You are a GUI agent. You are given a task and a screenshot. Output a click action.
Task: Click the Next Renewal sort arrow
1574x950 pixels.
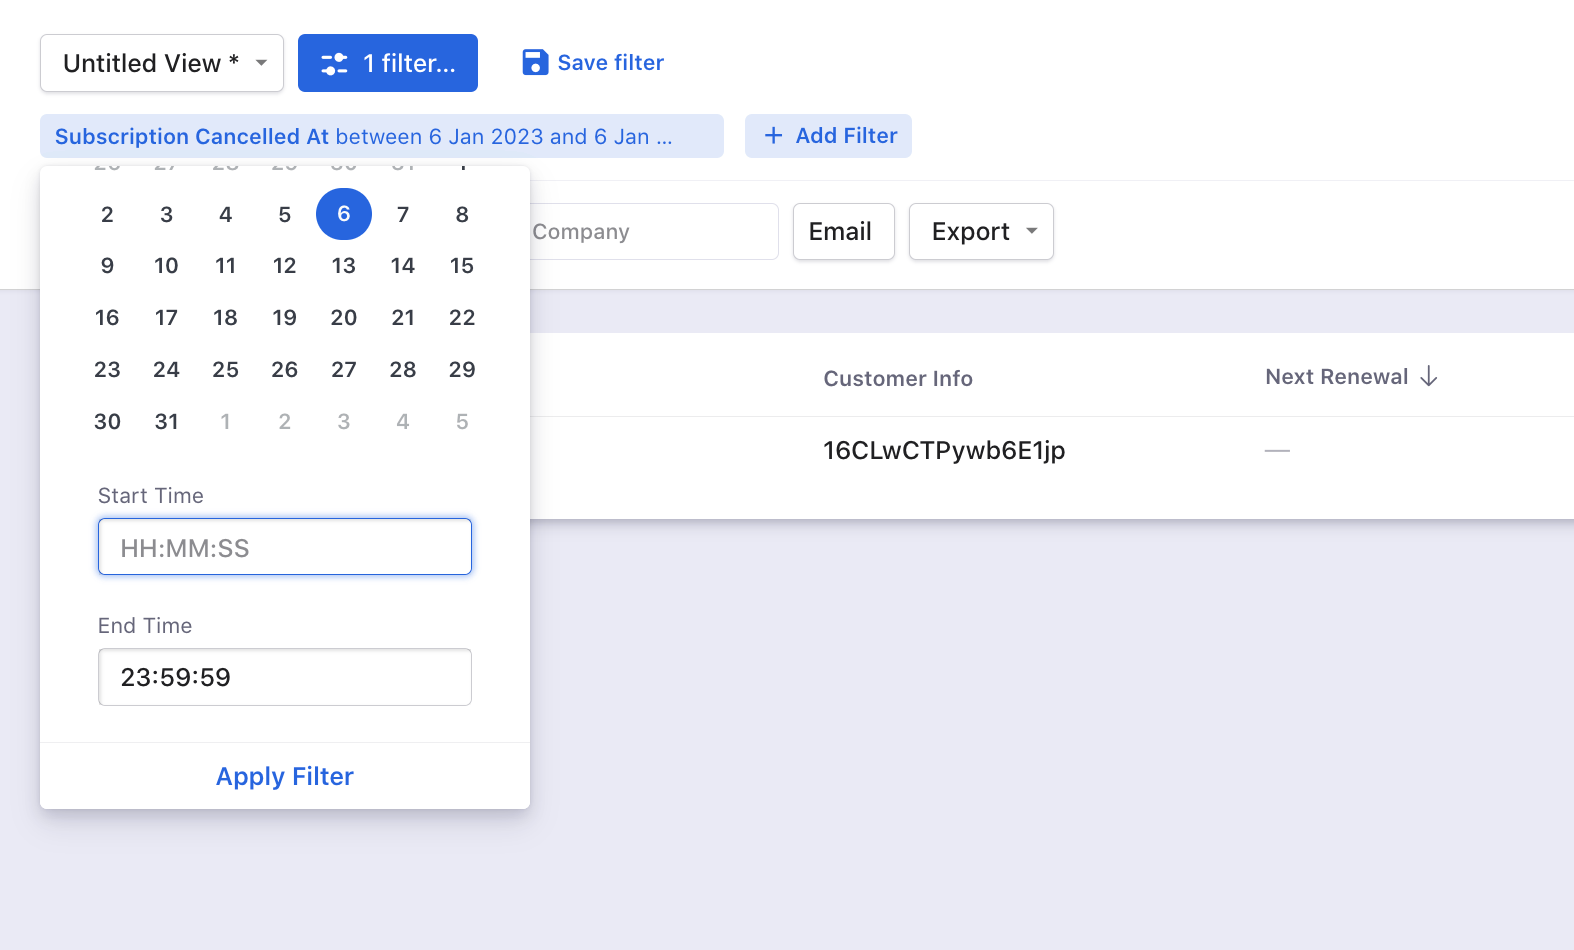[1429, 377]
